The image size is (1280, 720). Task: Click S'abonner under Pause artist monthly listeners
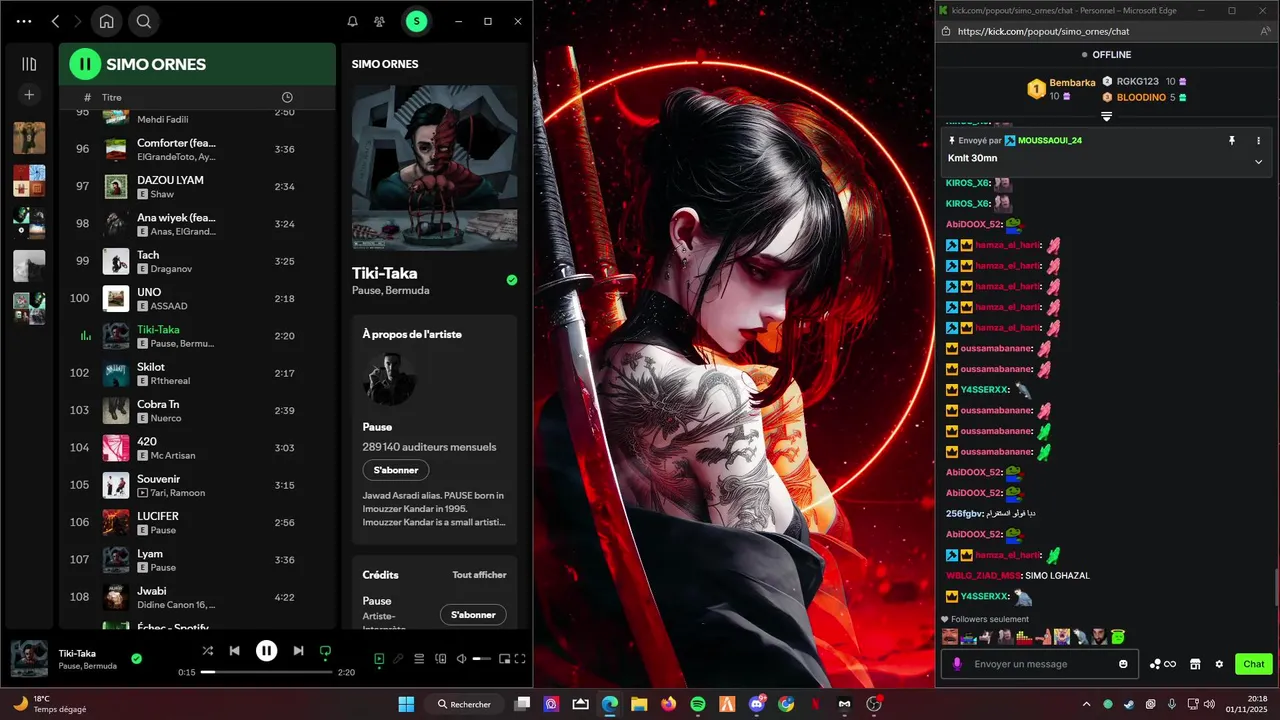[396, 470]
